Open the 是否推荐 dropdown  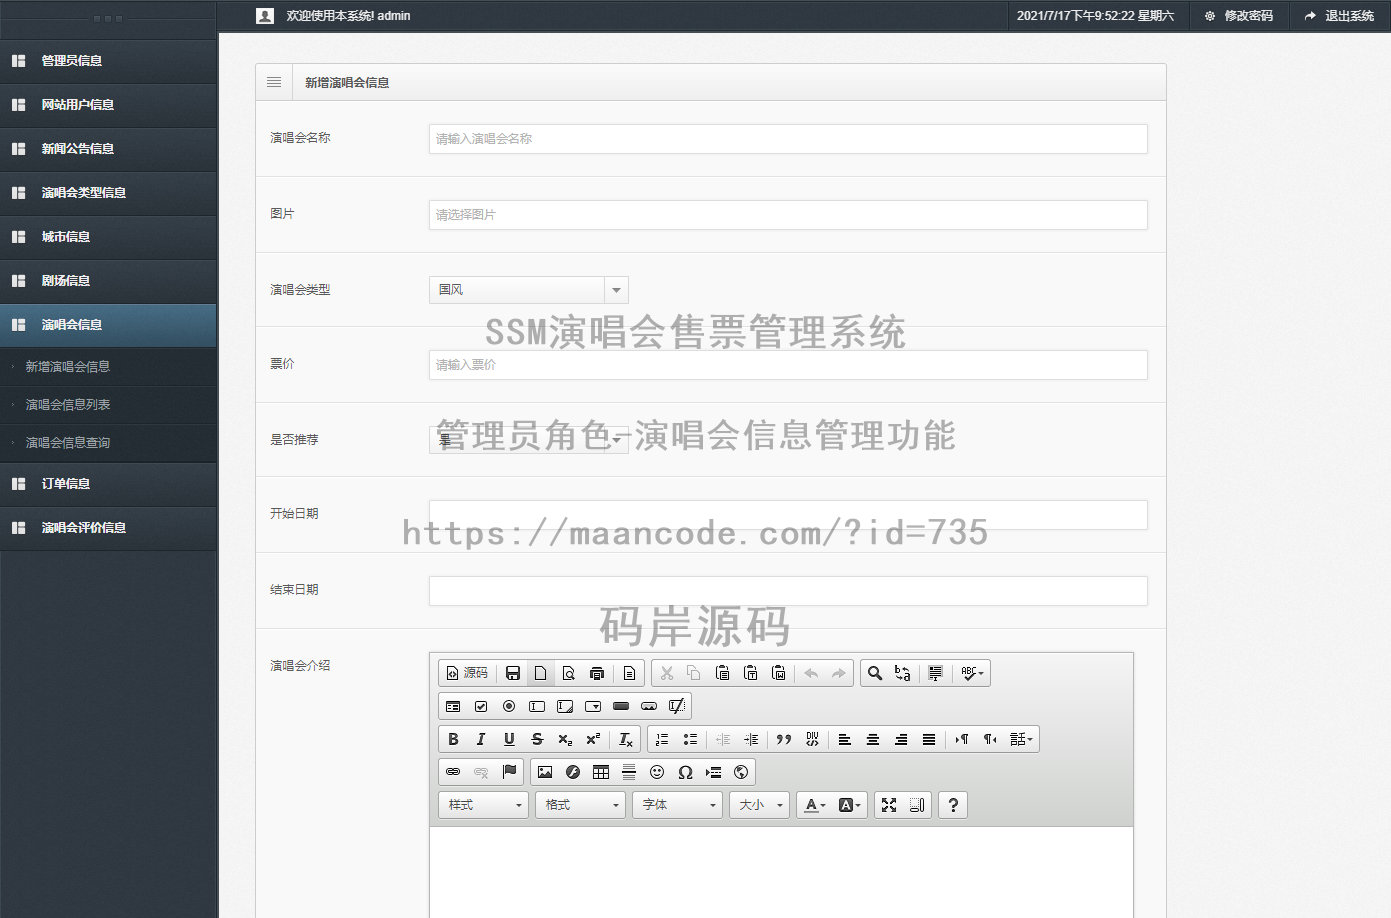pyautogui.click(x=528, y=440)
